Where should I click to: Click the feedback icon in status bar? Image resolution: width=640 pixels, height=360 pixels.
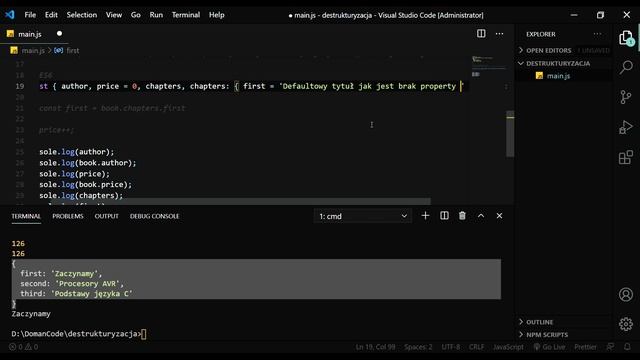[x=610, y=347]
